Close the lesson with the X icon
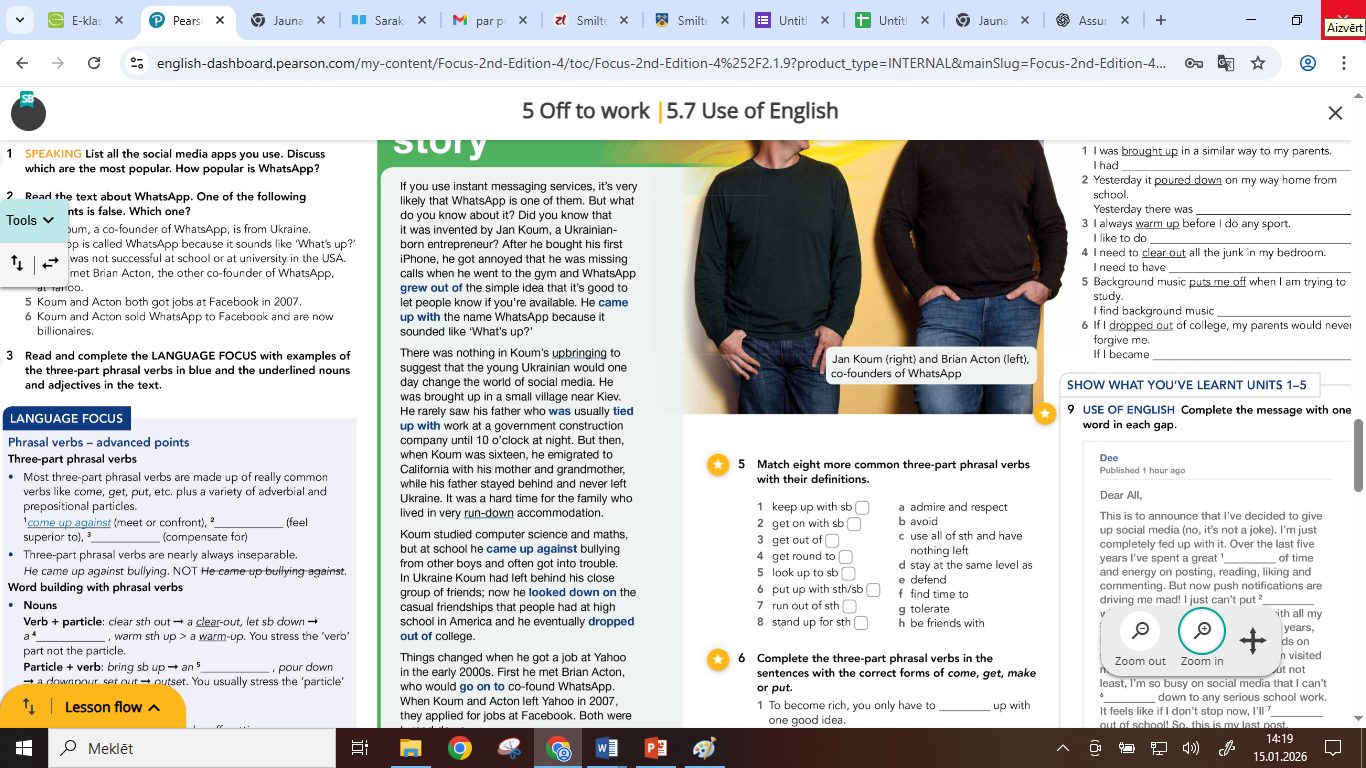1366x768 pixels. (x=1335, y=113)
